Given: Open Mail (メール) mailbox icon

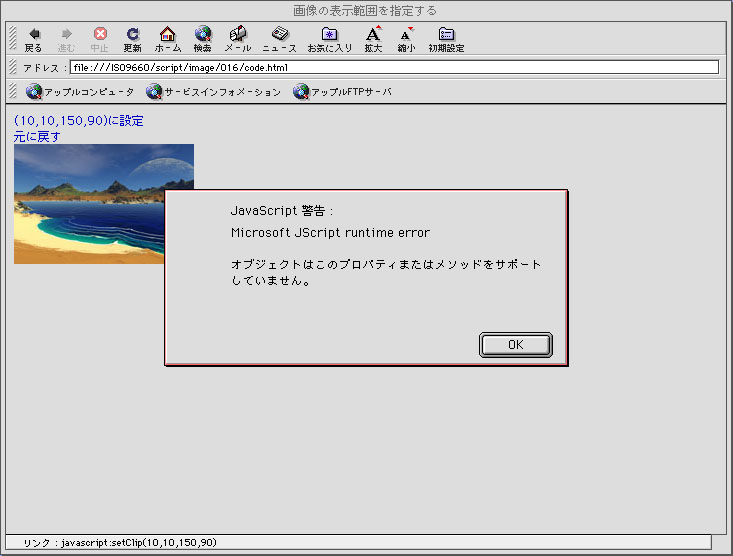Looking at the screenshot, I should point(238,34).
